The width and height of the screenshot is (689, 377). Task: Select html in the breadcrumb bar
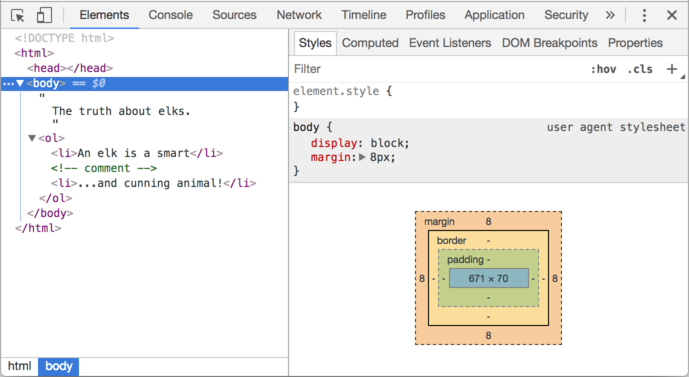point(19,366)
